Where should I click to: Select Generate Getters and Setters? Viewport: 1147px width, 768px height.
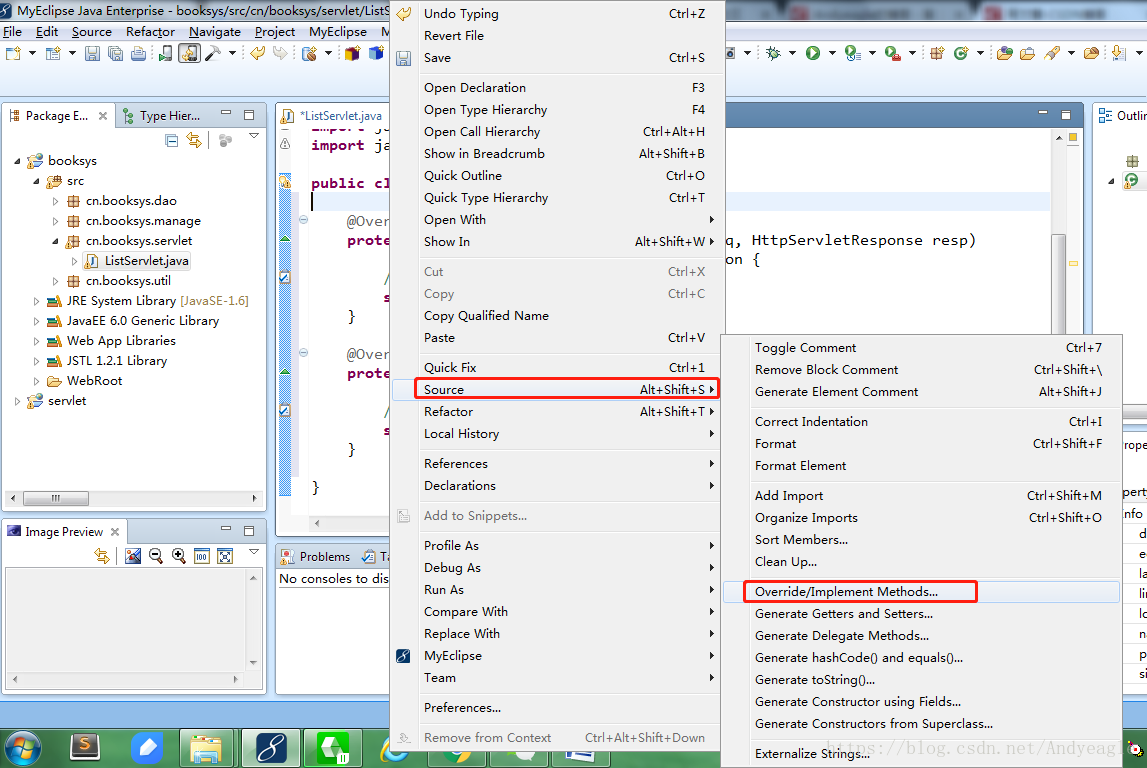(921, 614)
